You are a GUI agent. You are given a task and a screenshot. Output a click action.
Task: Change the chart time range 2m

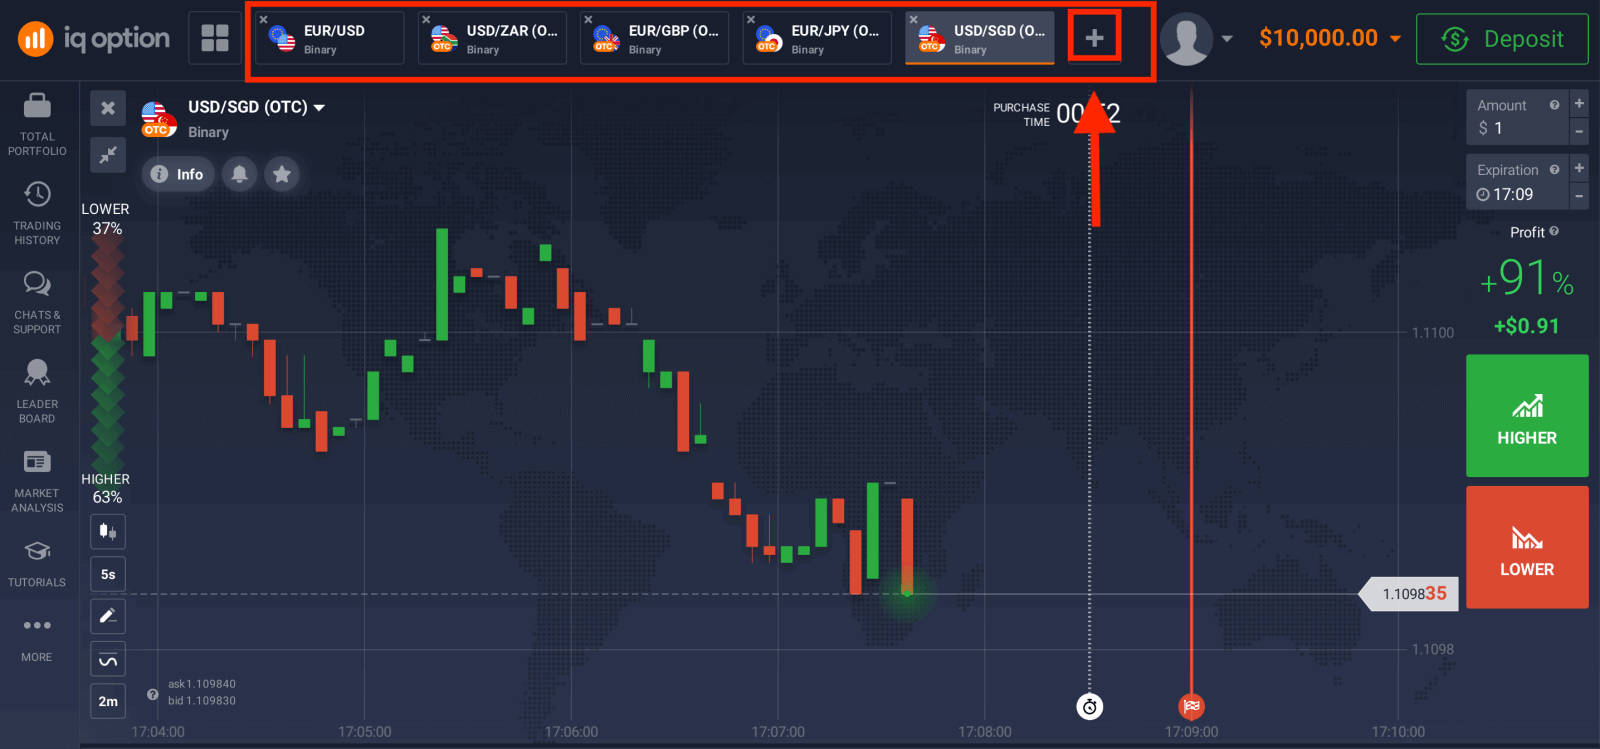(108, 701)
